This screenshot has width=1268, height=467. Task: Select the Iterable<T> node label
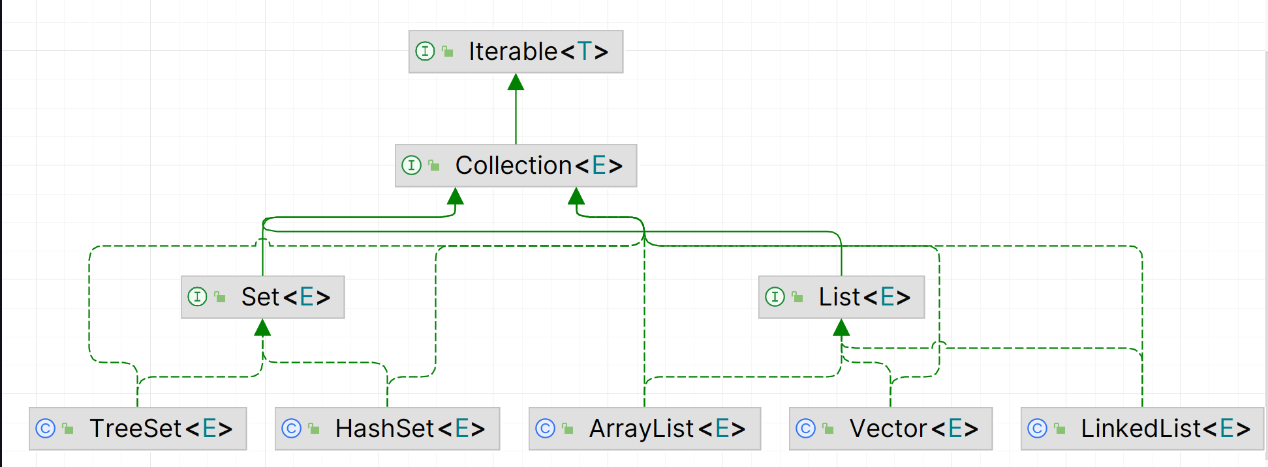(538, 52)
